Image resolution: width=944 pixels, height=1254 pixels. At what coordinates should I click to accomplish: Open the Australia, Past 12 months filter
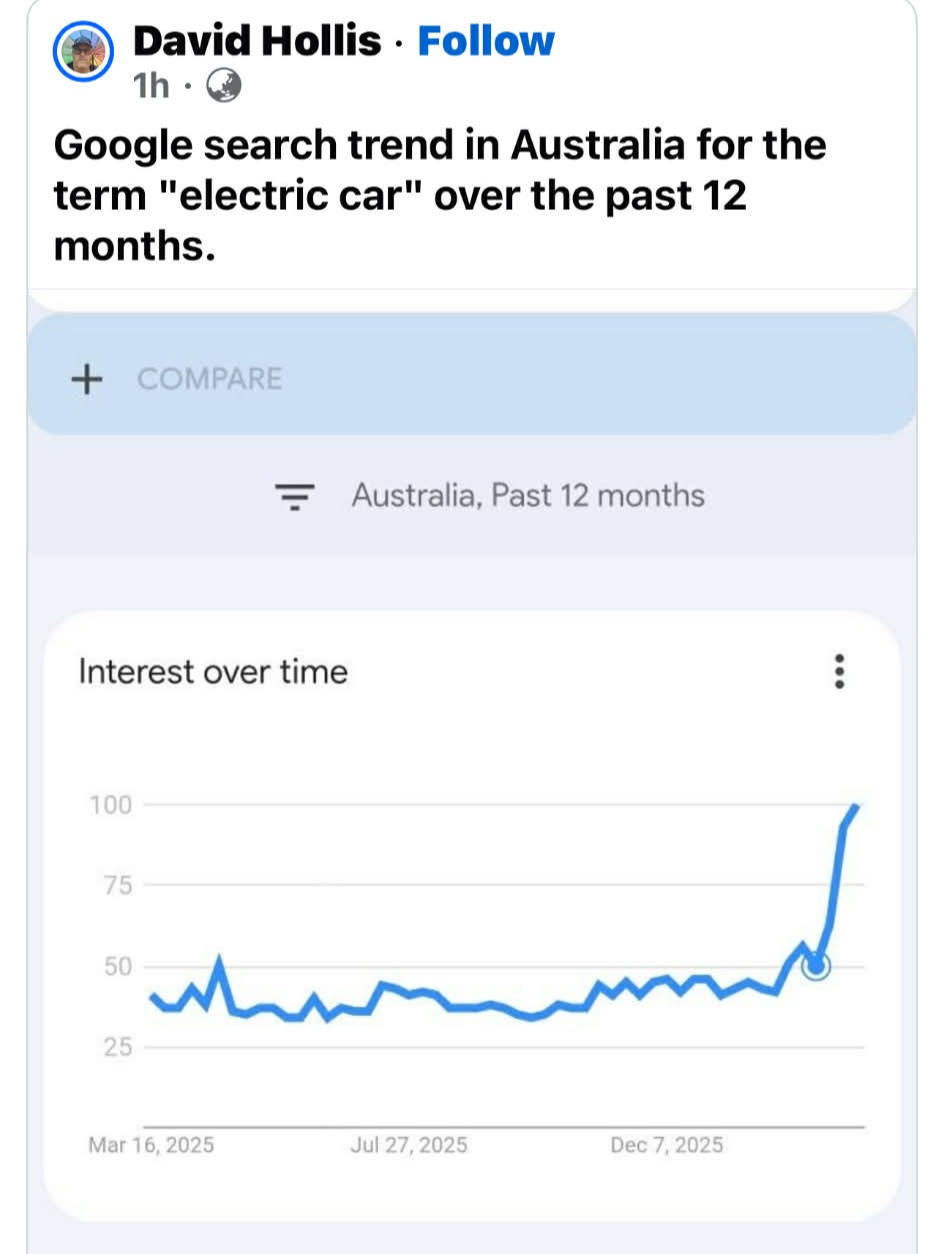pyautogui.click(x=527, y=496)
